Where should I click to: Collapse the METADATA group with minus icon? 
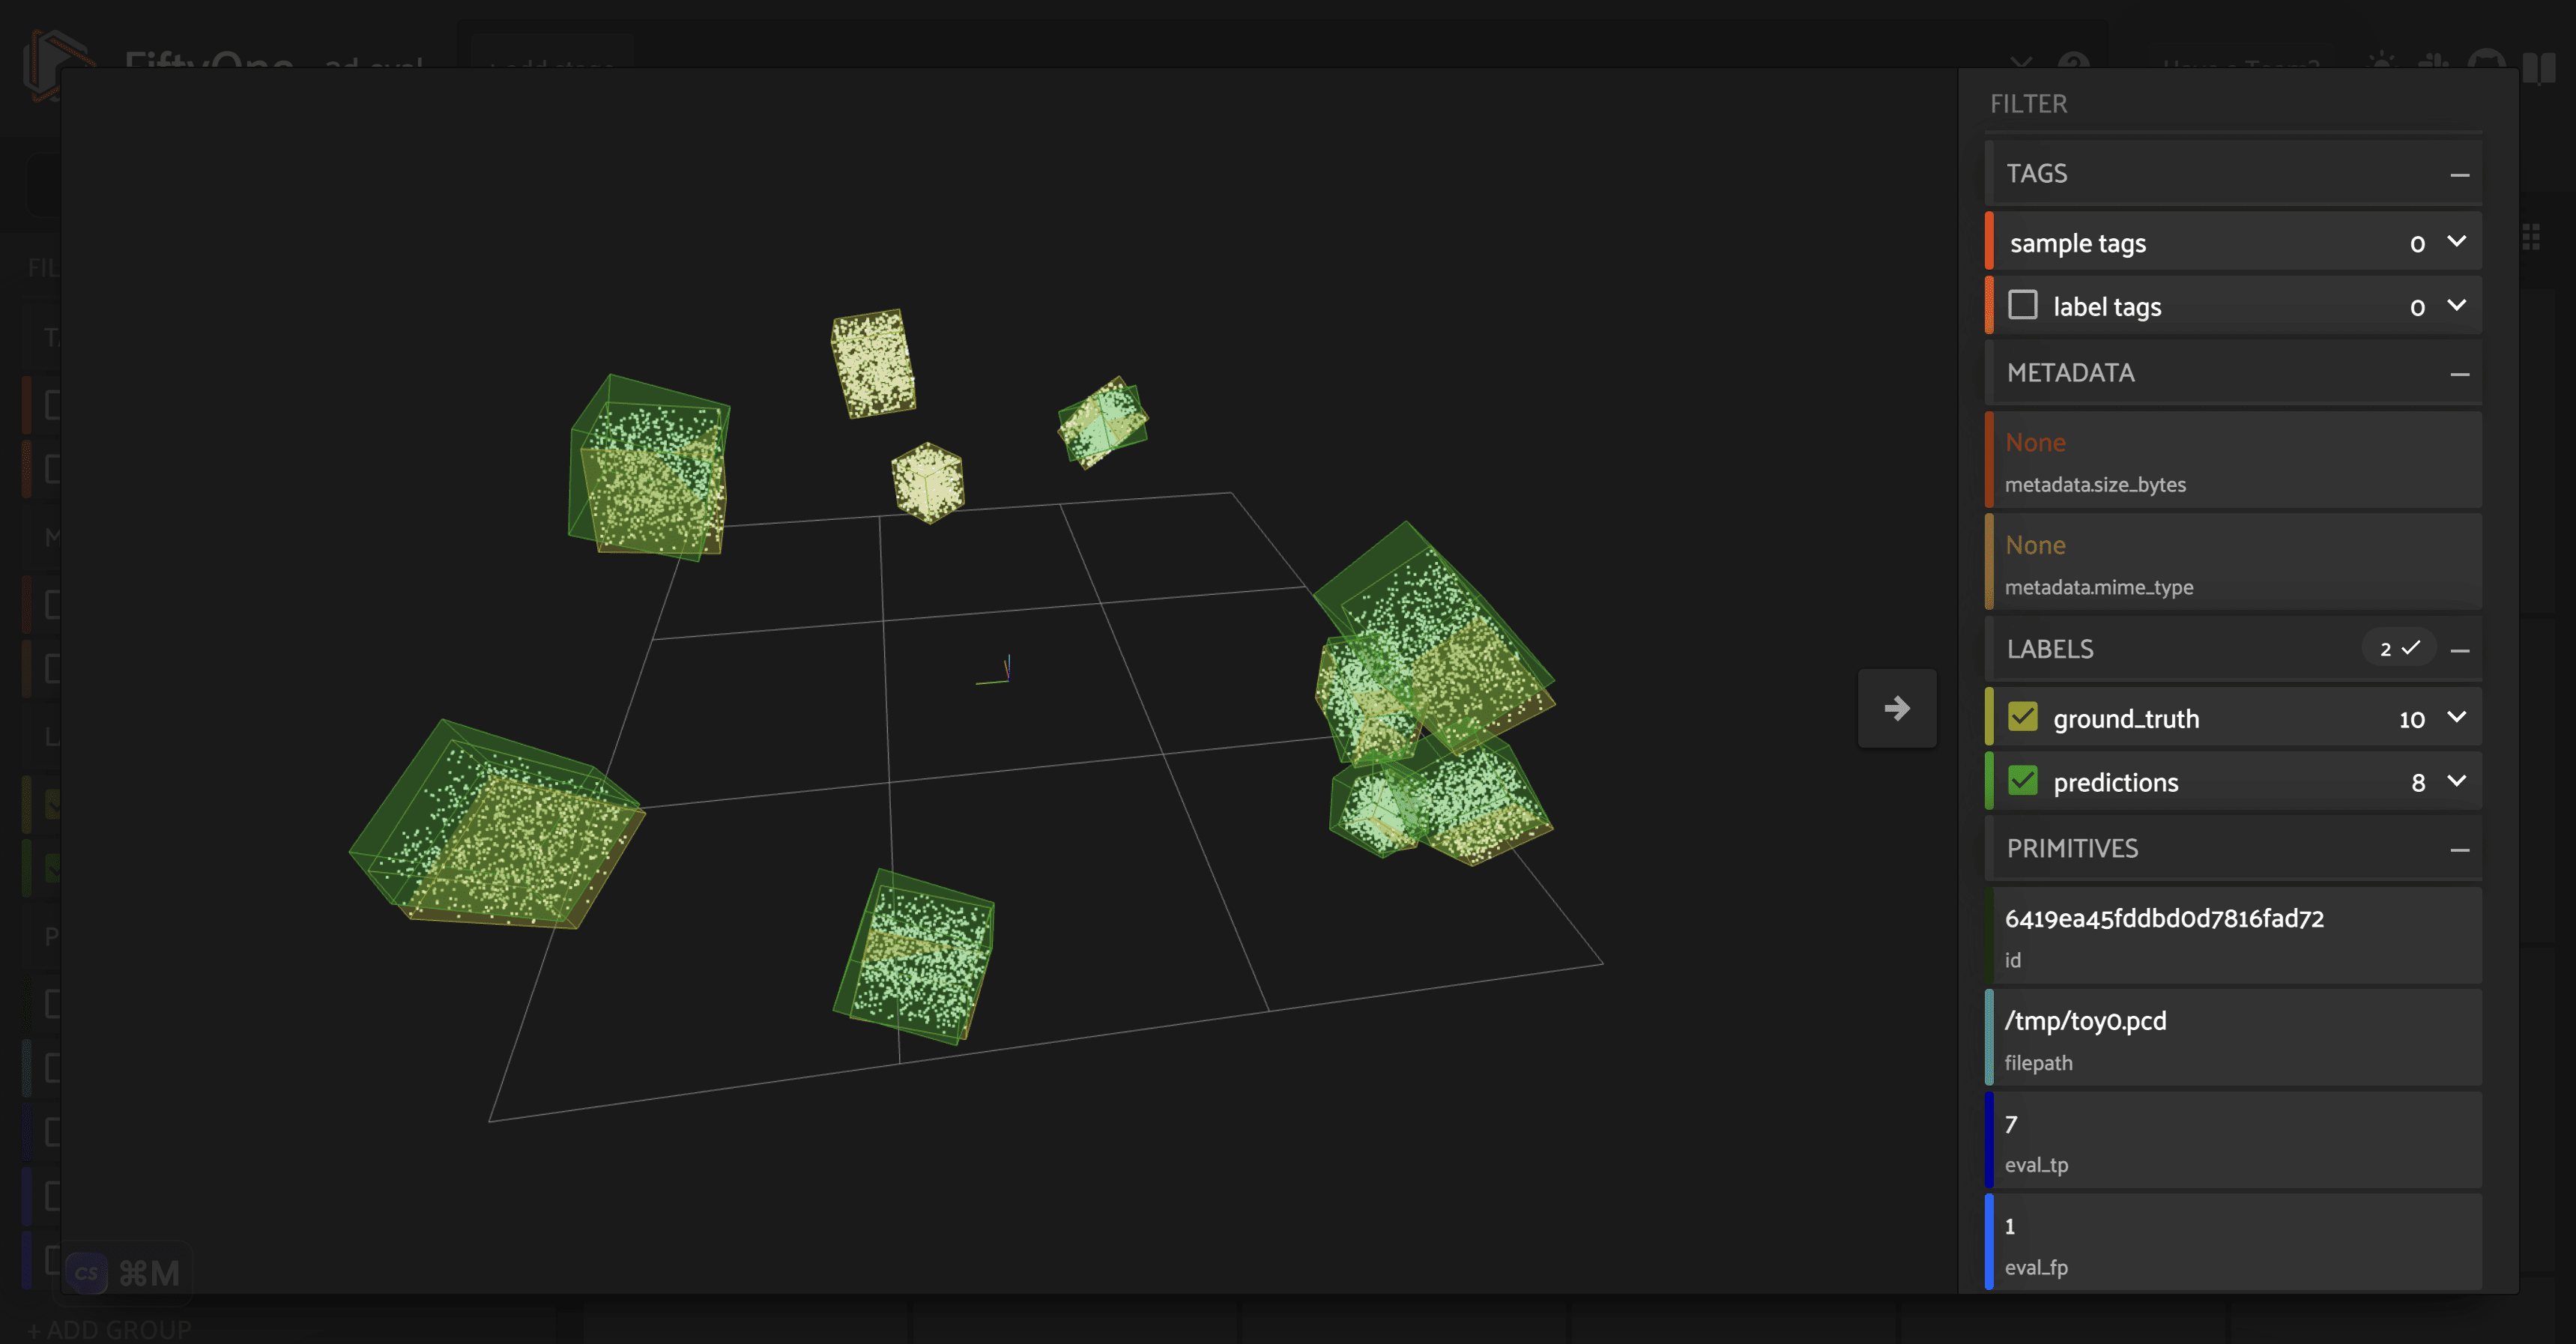point(2459,374)
